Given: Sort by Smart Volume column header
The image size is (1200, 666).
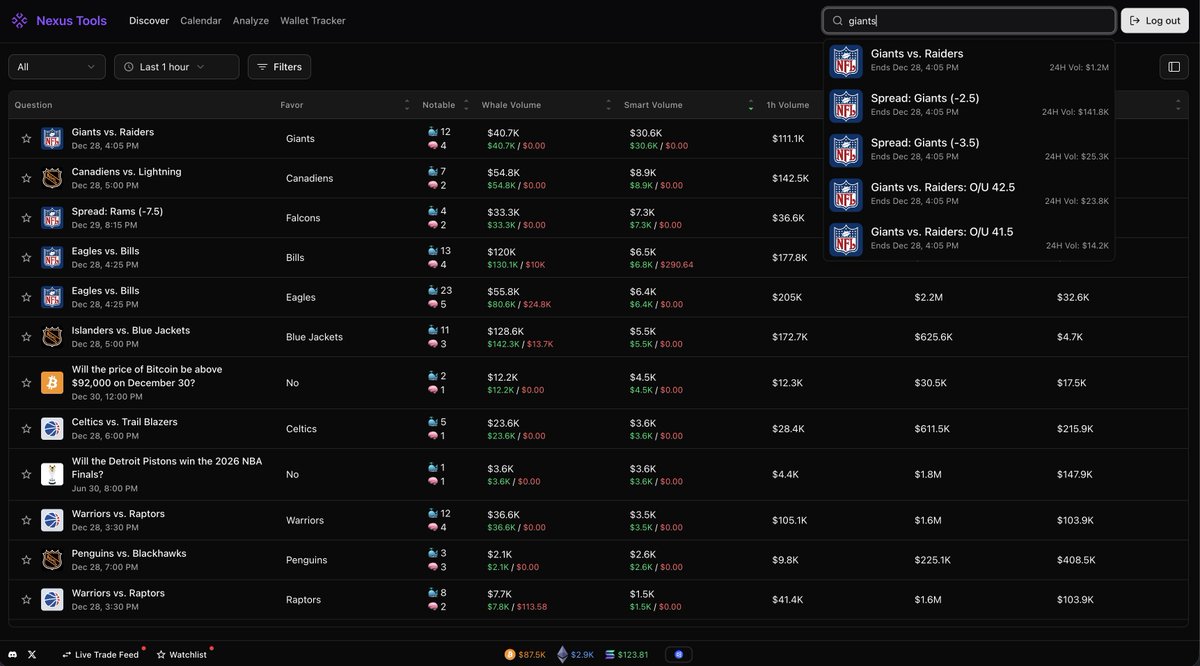Looking at the screenshot, I should (x=689, y=105).
